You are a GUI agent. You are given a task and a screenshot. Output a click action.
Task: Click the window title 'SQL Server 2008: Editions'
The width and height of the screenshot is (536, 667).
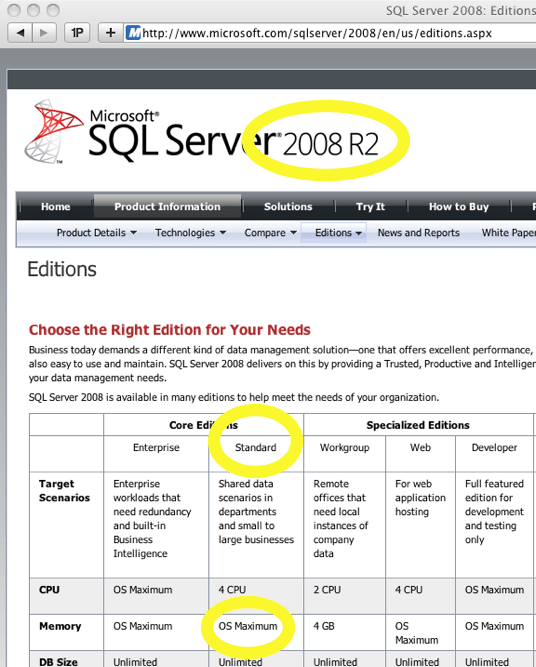461,10
